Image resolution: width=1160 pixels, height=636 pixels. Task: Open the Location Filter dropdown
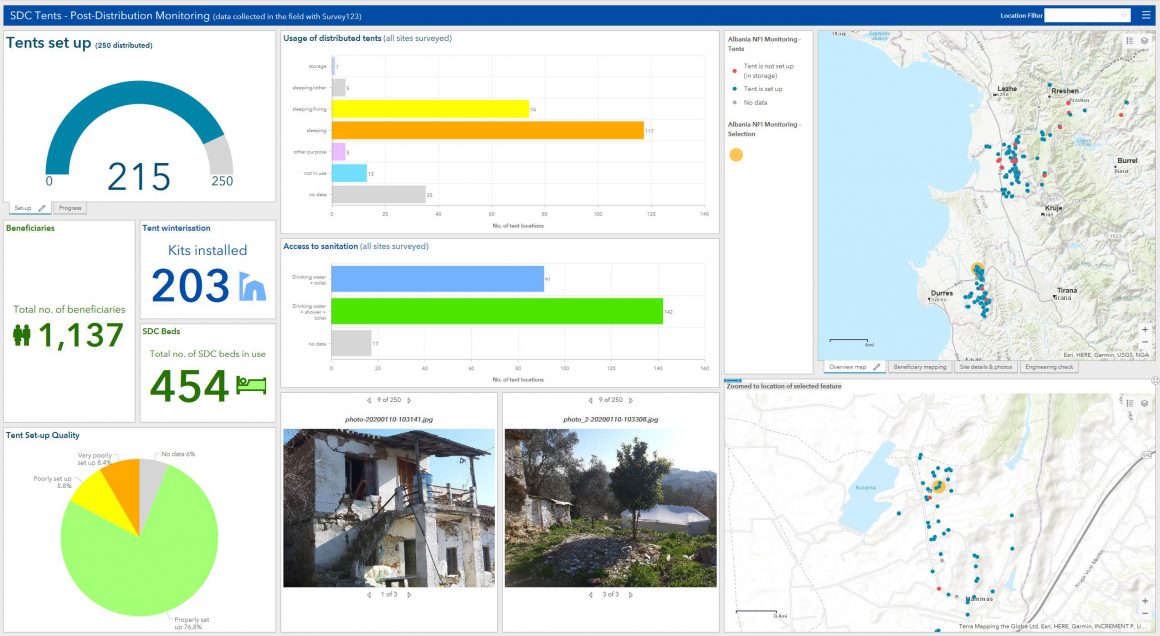[x=1087, y=15]
